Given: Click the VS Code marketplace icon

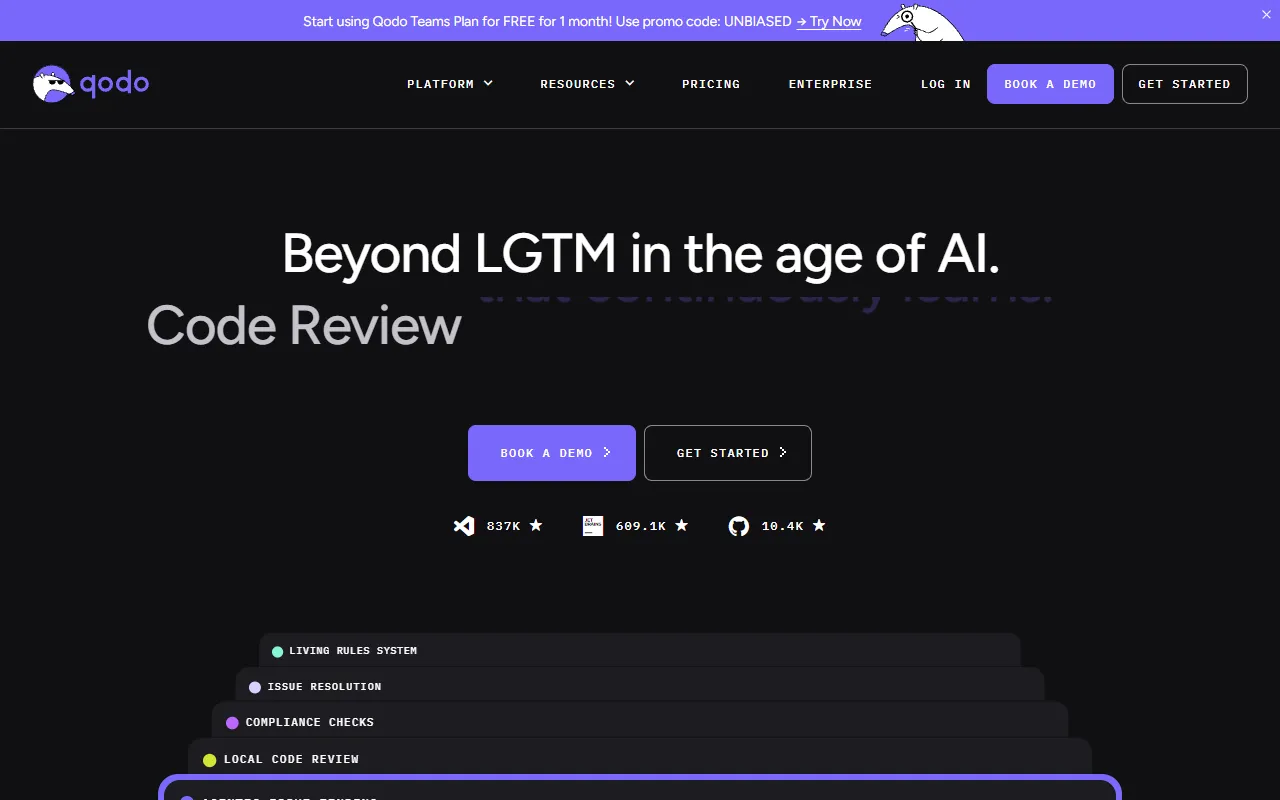Looking at the screenshot, I should (464, 526).
